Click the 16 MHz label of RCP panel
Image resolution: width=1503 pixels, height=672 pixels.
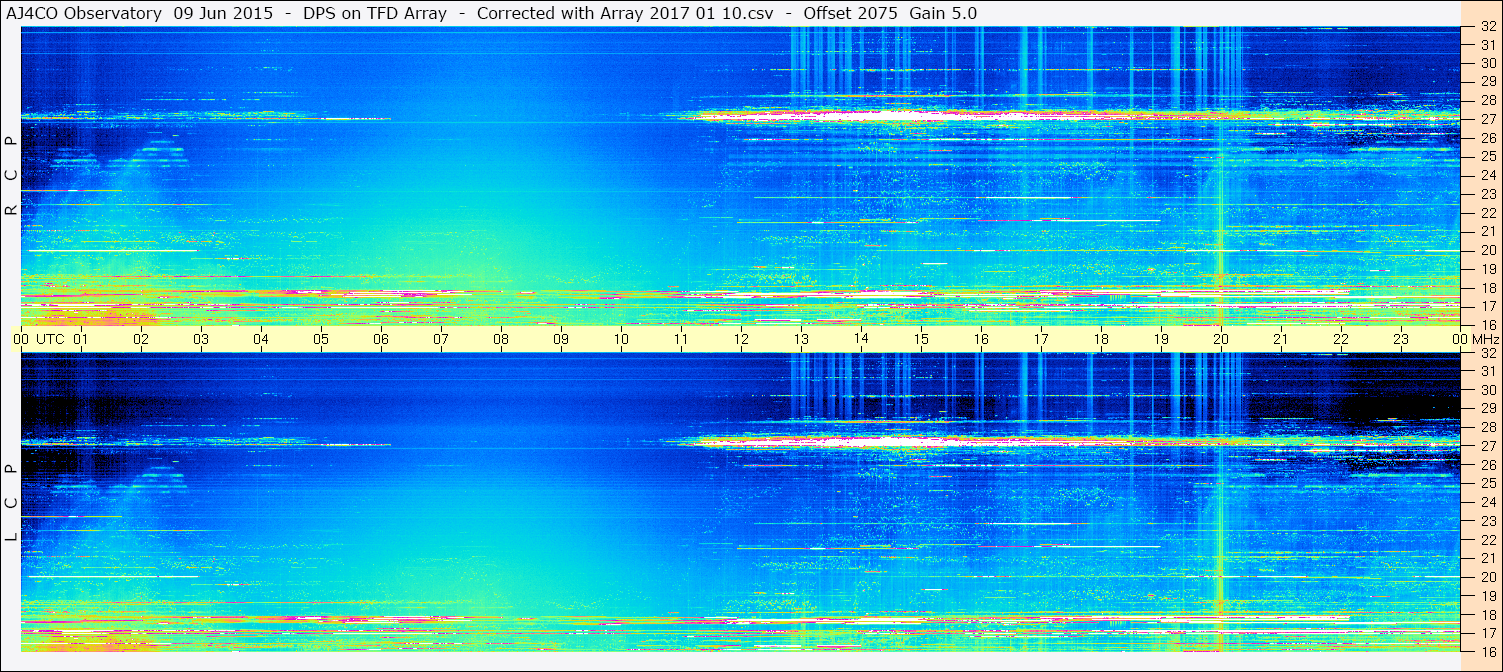click(1487, 324)
